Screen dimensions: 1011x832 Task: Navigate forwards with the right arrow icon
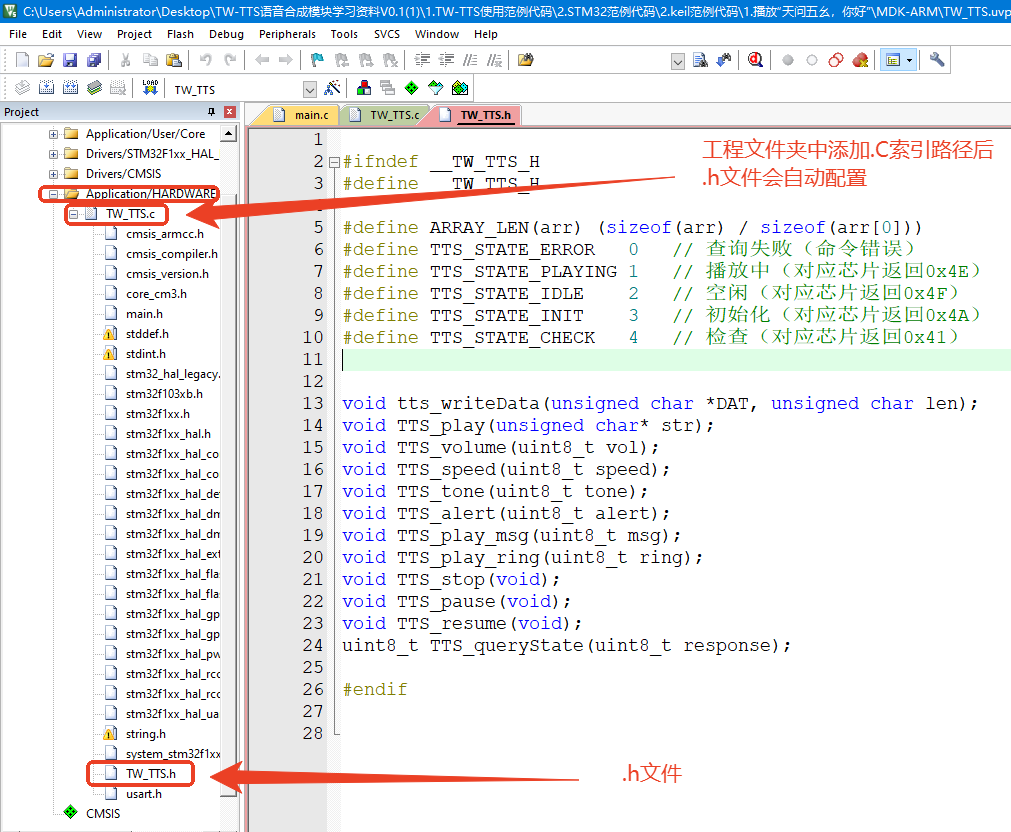(286, 60)
